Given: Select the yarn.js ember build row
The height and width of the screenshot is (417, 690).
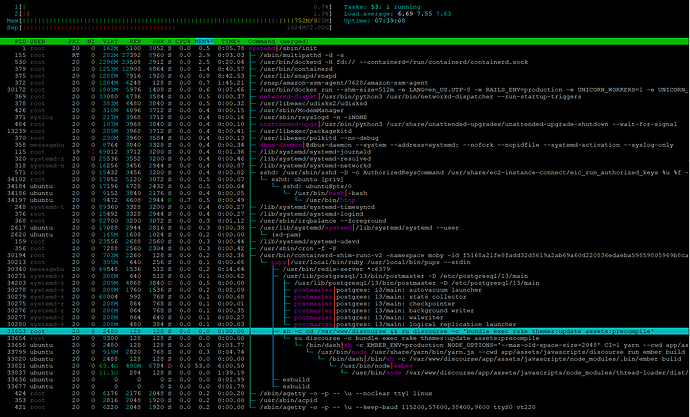Looking at the screenshot, I should click(x=345, y=352).
